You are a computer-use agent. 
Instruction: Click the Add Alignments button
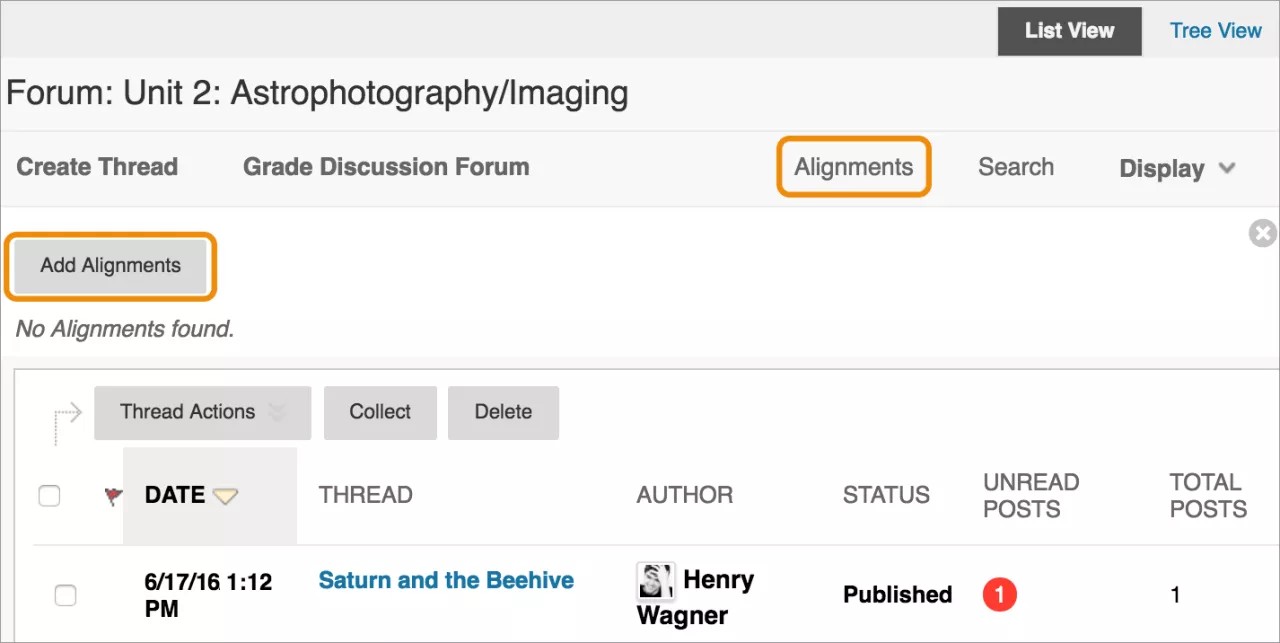pos(111,266)
